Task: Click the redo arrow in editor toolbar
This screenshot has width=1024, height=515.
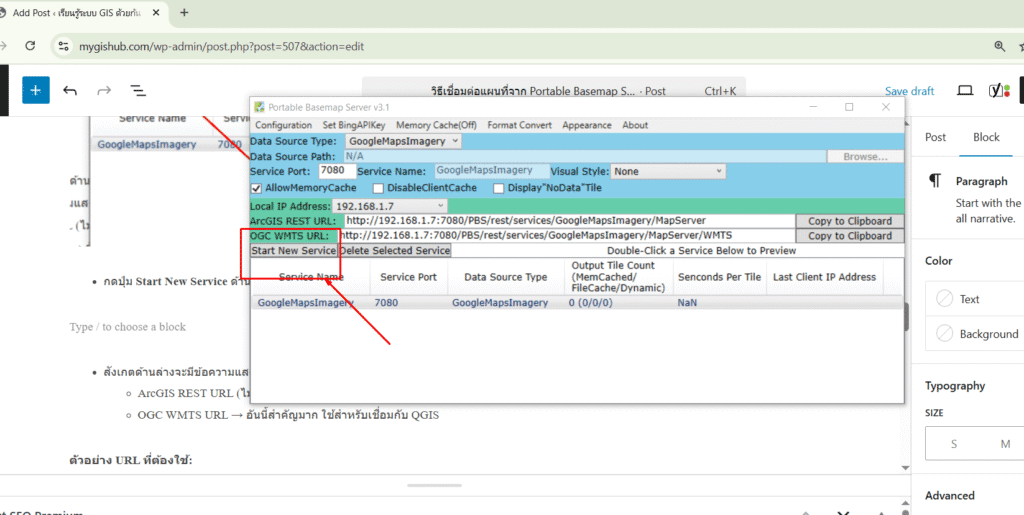Action: coord(104,91)
